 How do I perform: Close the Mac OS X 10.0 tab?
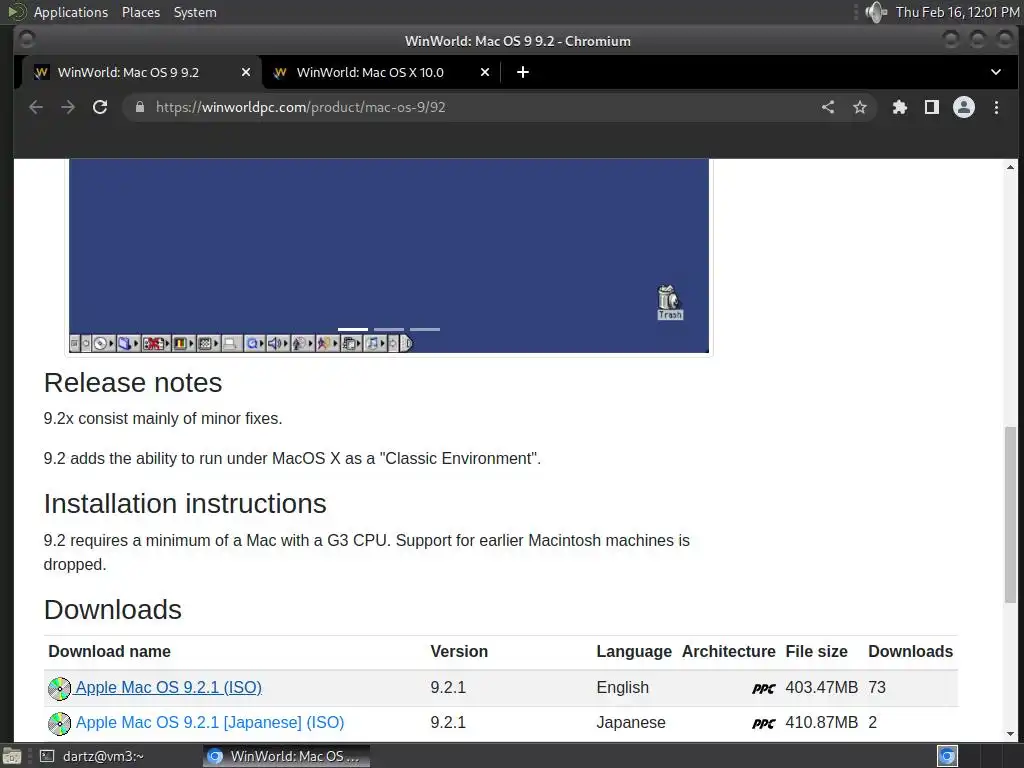(485, 72)
